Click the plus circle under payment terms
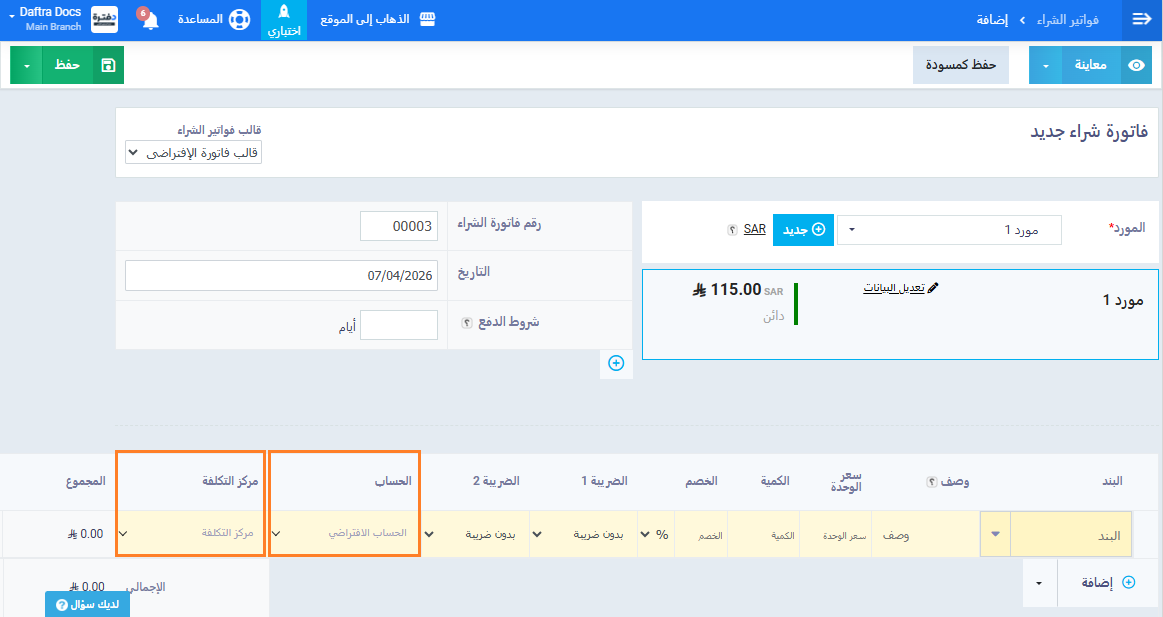The width and height of the screenshot is (1163, 617). pyautogui.click(x=616, y=363)
